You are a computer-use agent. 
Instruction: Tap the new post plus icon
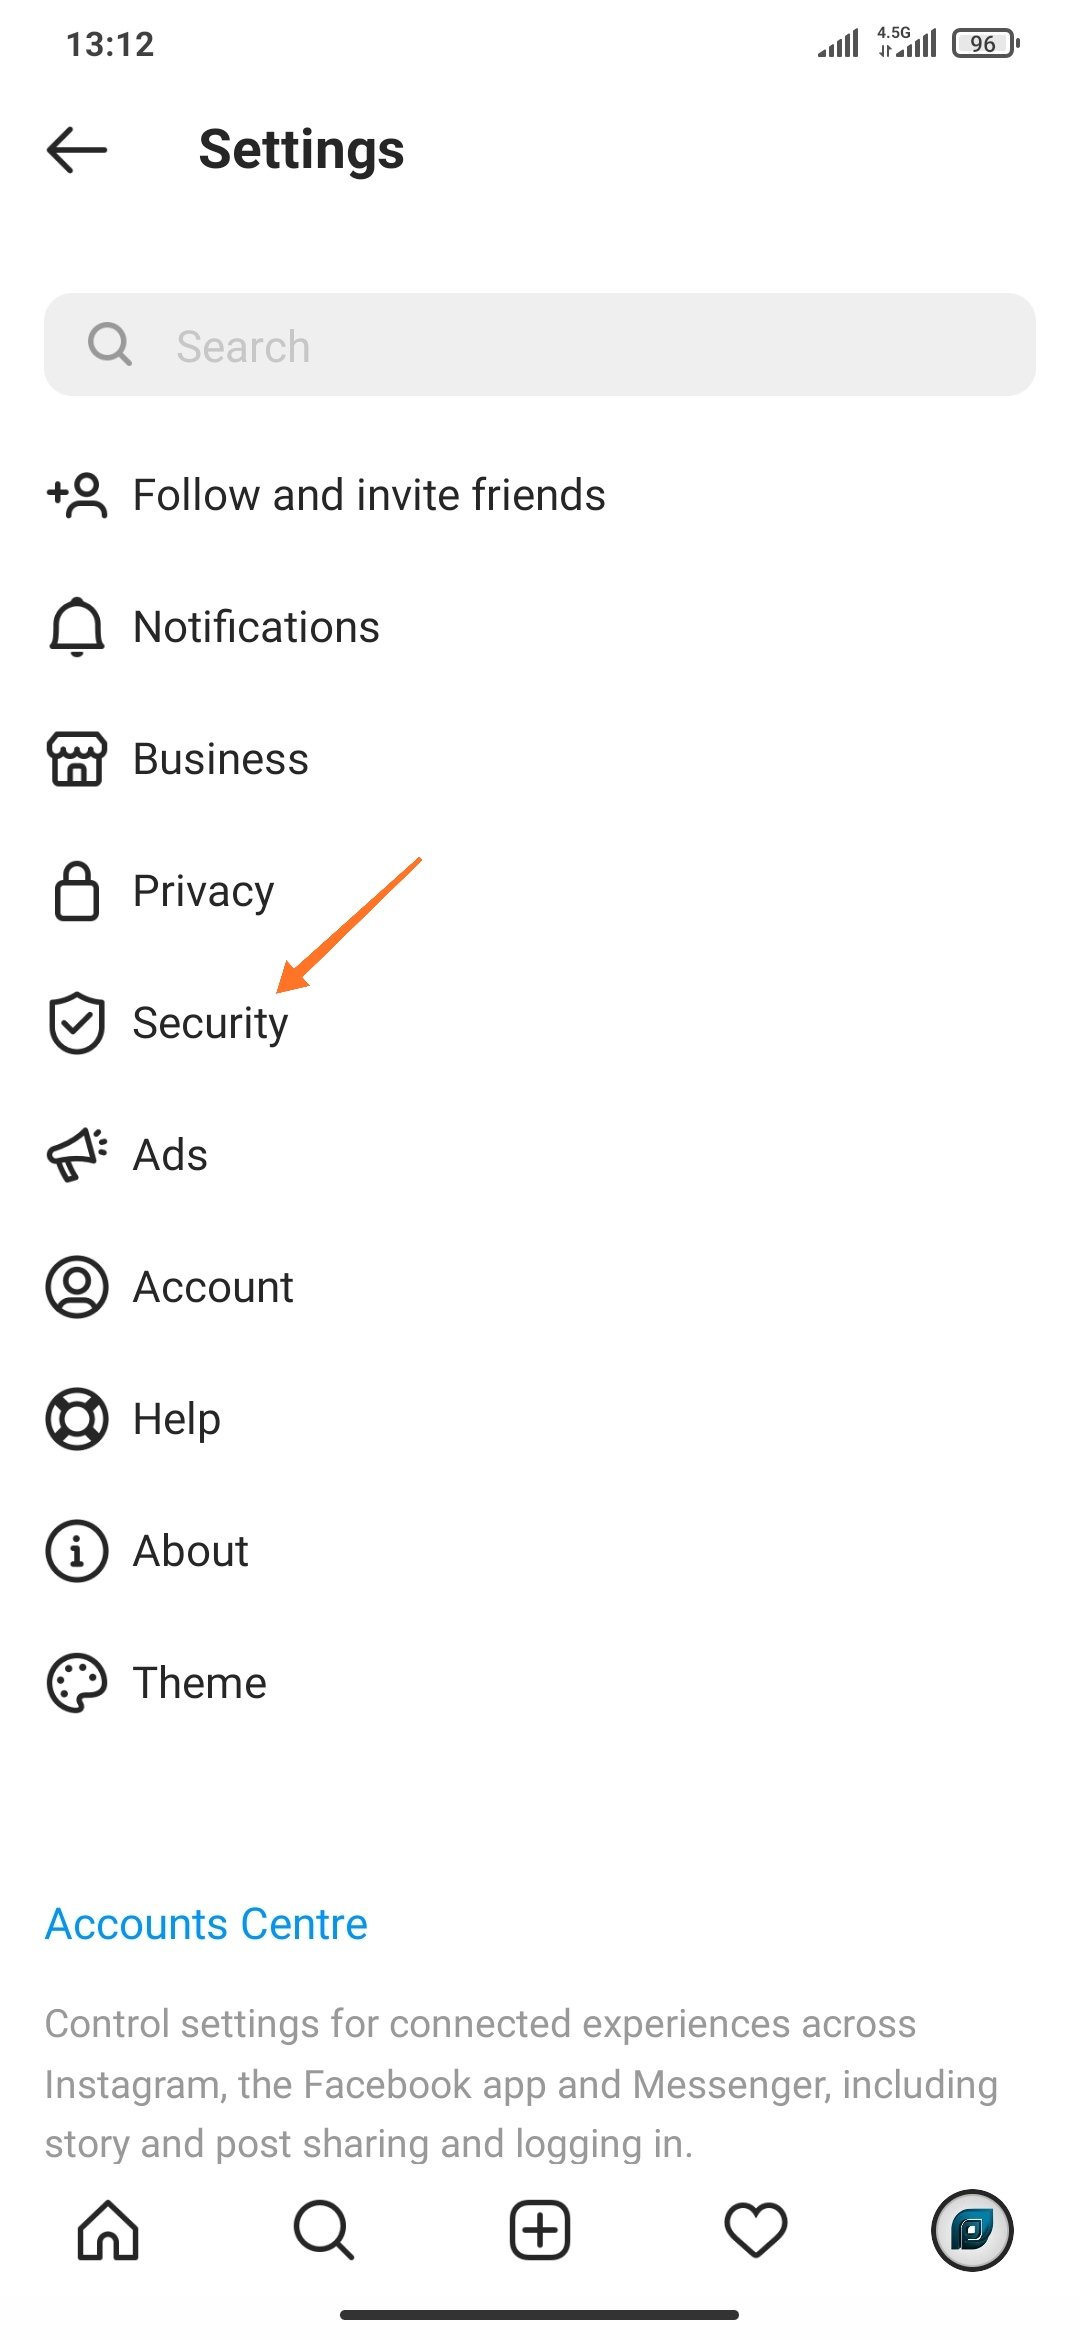[x=540, y=2230]
